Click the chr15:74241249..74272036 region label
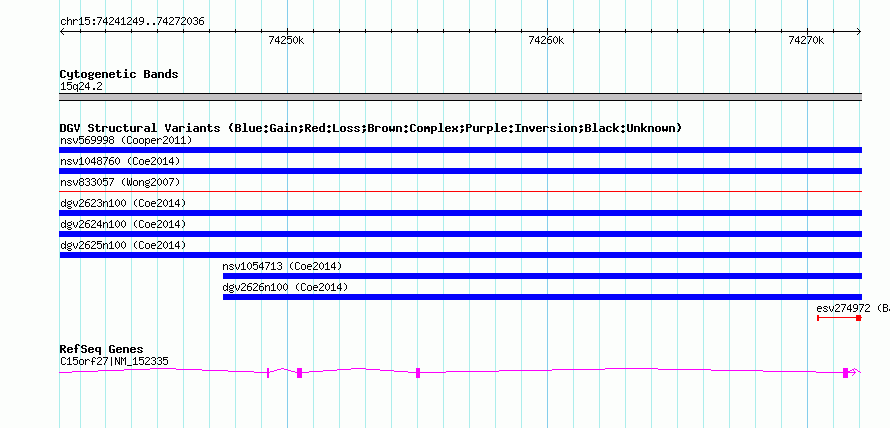890x428 pixels. tap(132, 22)
